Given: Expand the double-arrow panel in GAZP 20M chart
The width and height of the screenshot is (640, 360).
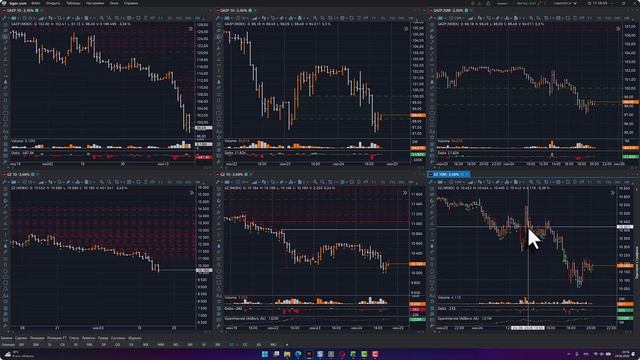Looking at the screenshot, I should coord(618,29).
